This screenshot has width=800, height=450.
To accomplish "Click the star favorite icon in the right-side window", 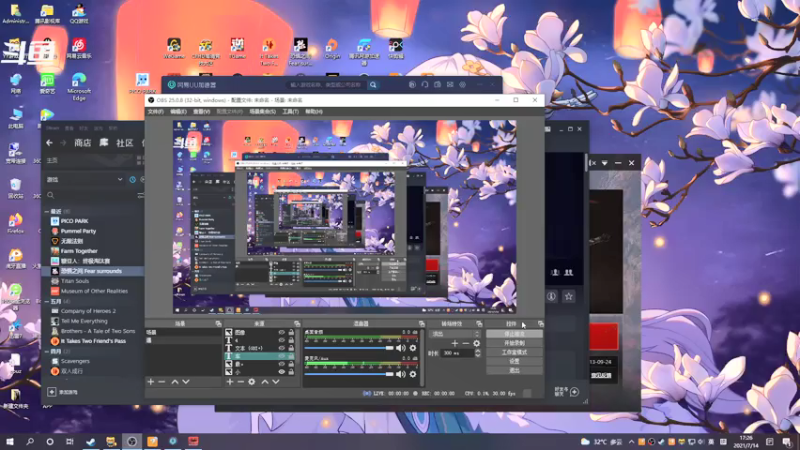I will tap(569, 296).
